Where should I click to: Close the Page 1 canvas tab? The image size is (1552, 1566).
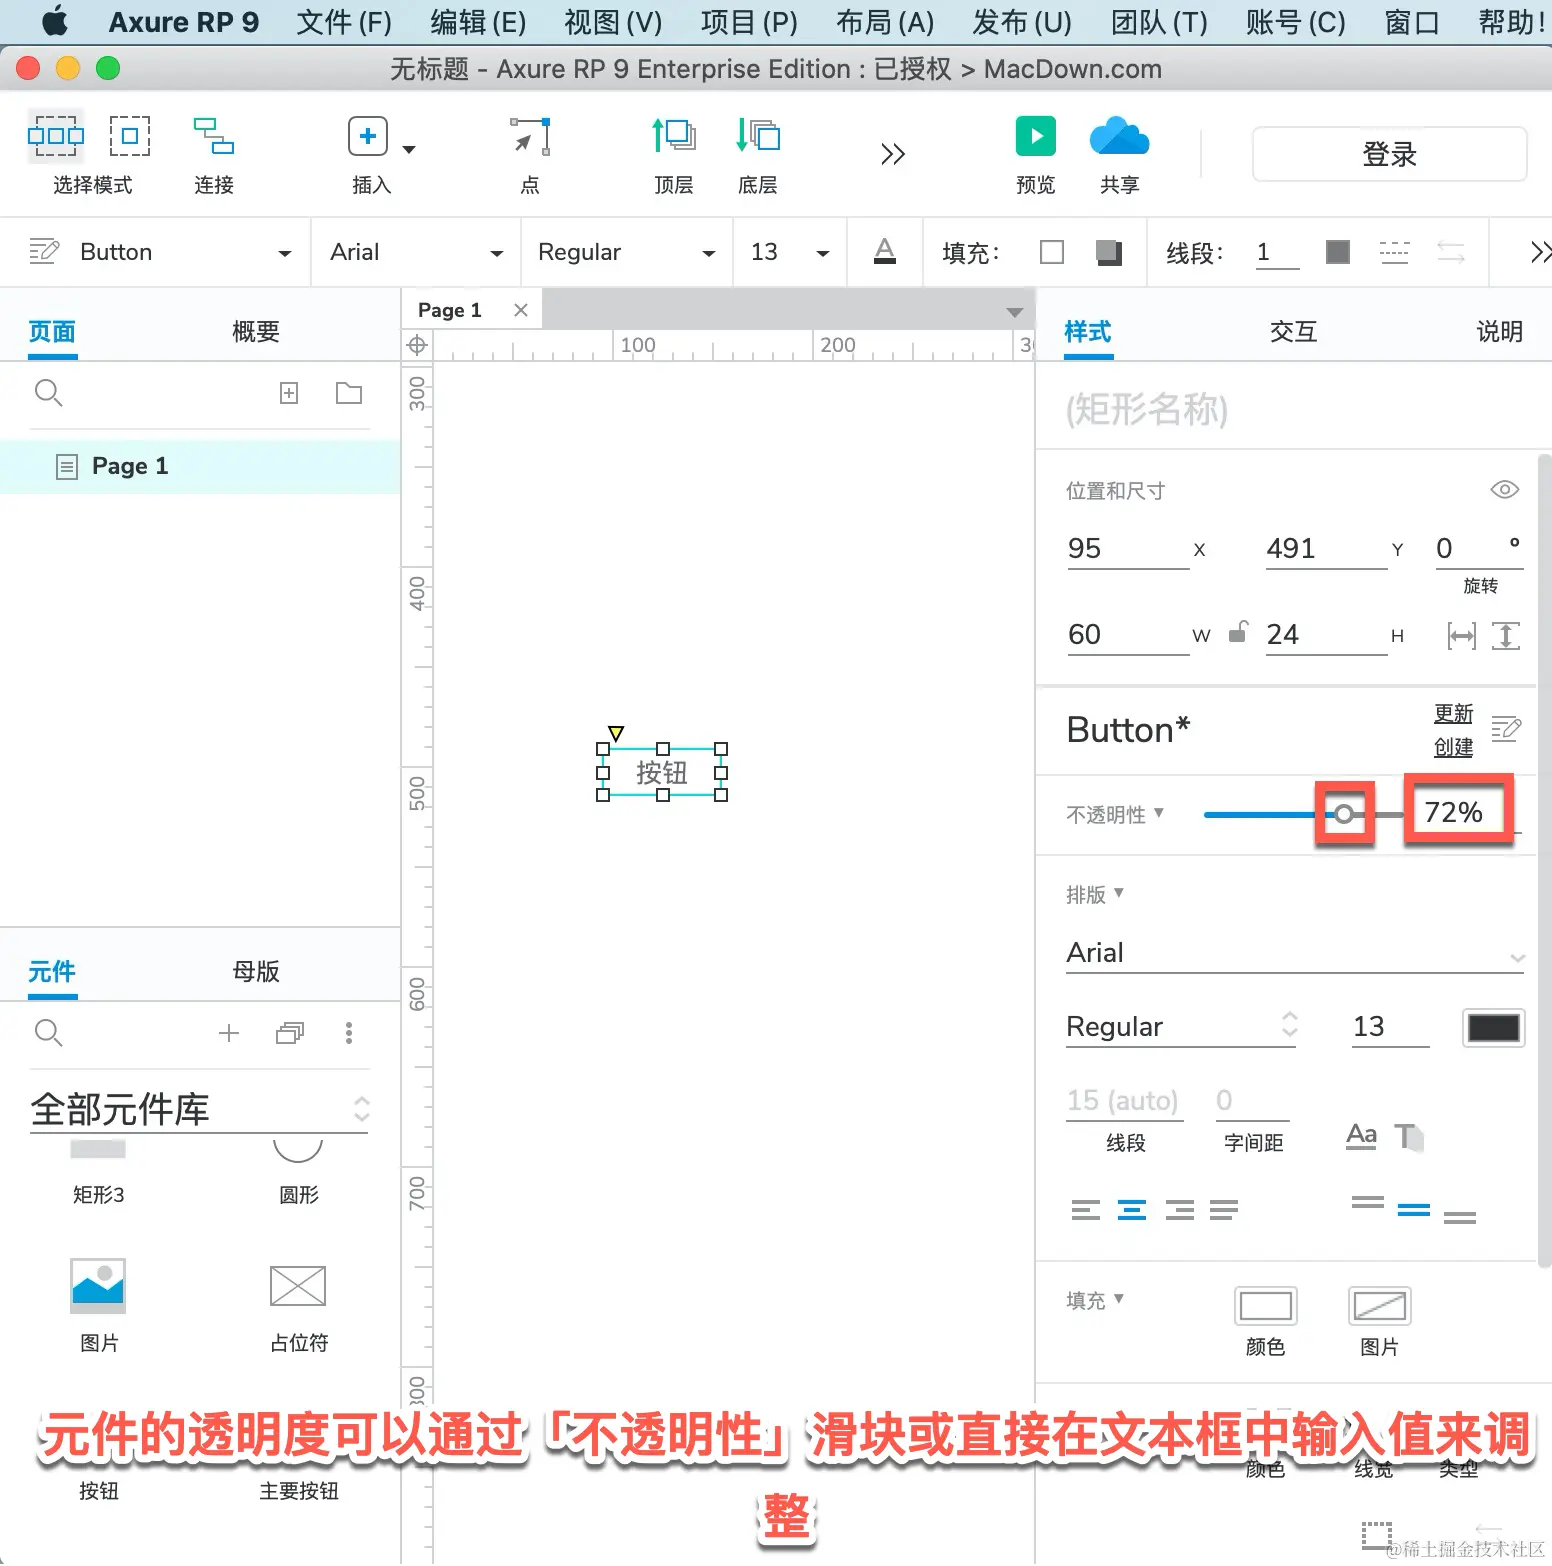point(521,310)
